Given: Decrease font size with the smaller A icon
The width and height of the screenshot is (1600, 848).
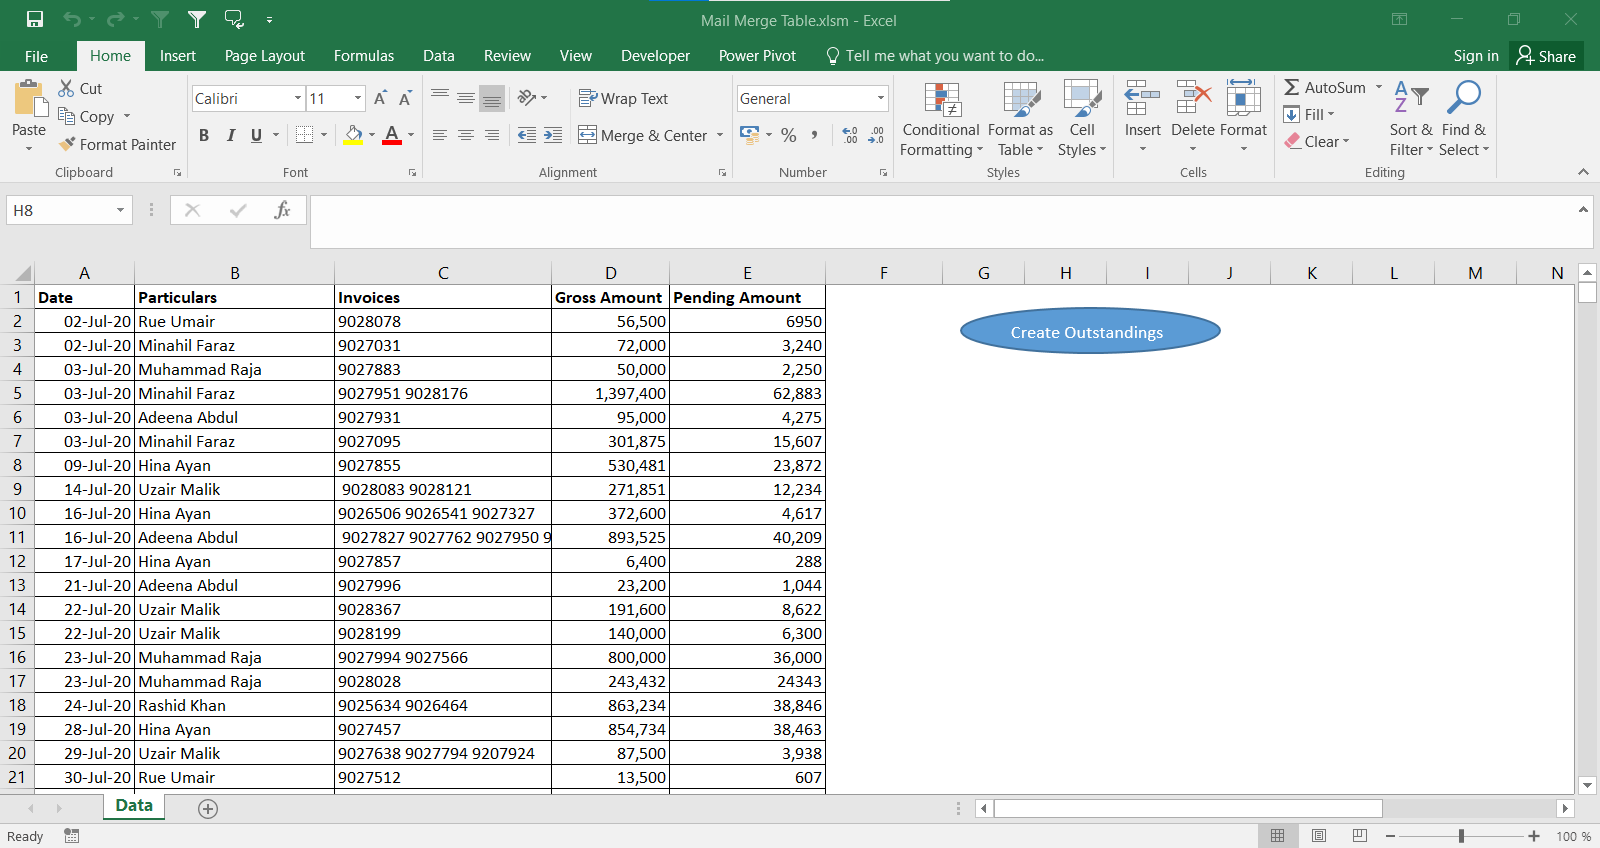Looking at the screenshot, I should [x=405, y=98].
